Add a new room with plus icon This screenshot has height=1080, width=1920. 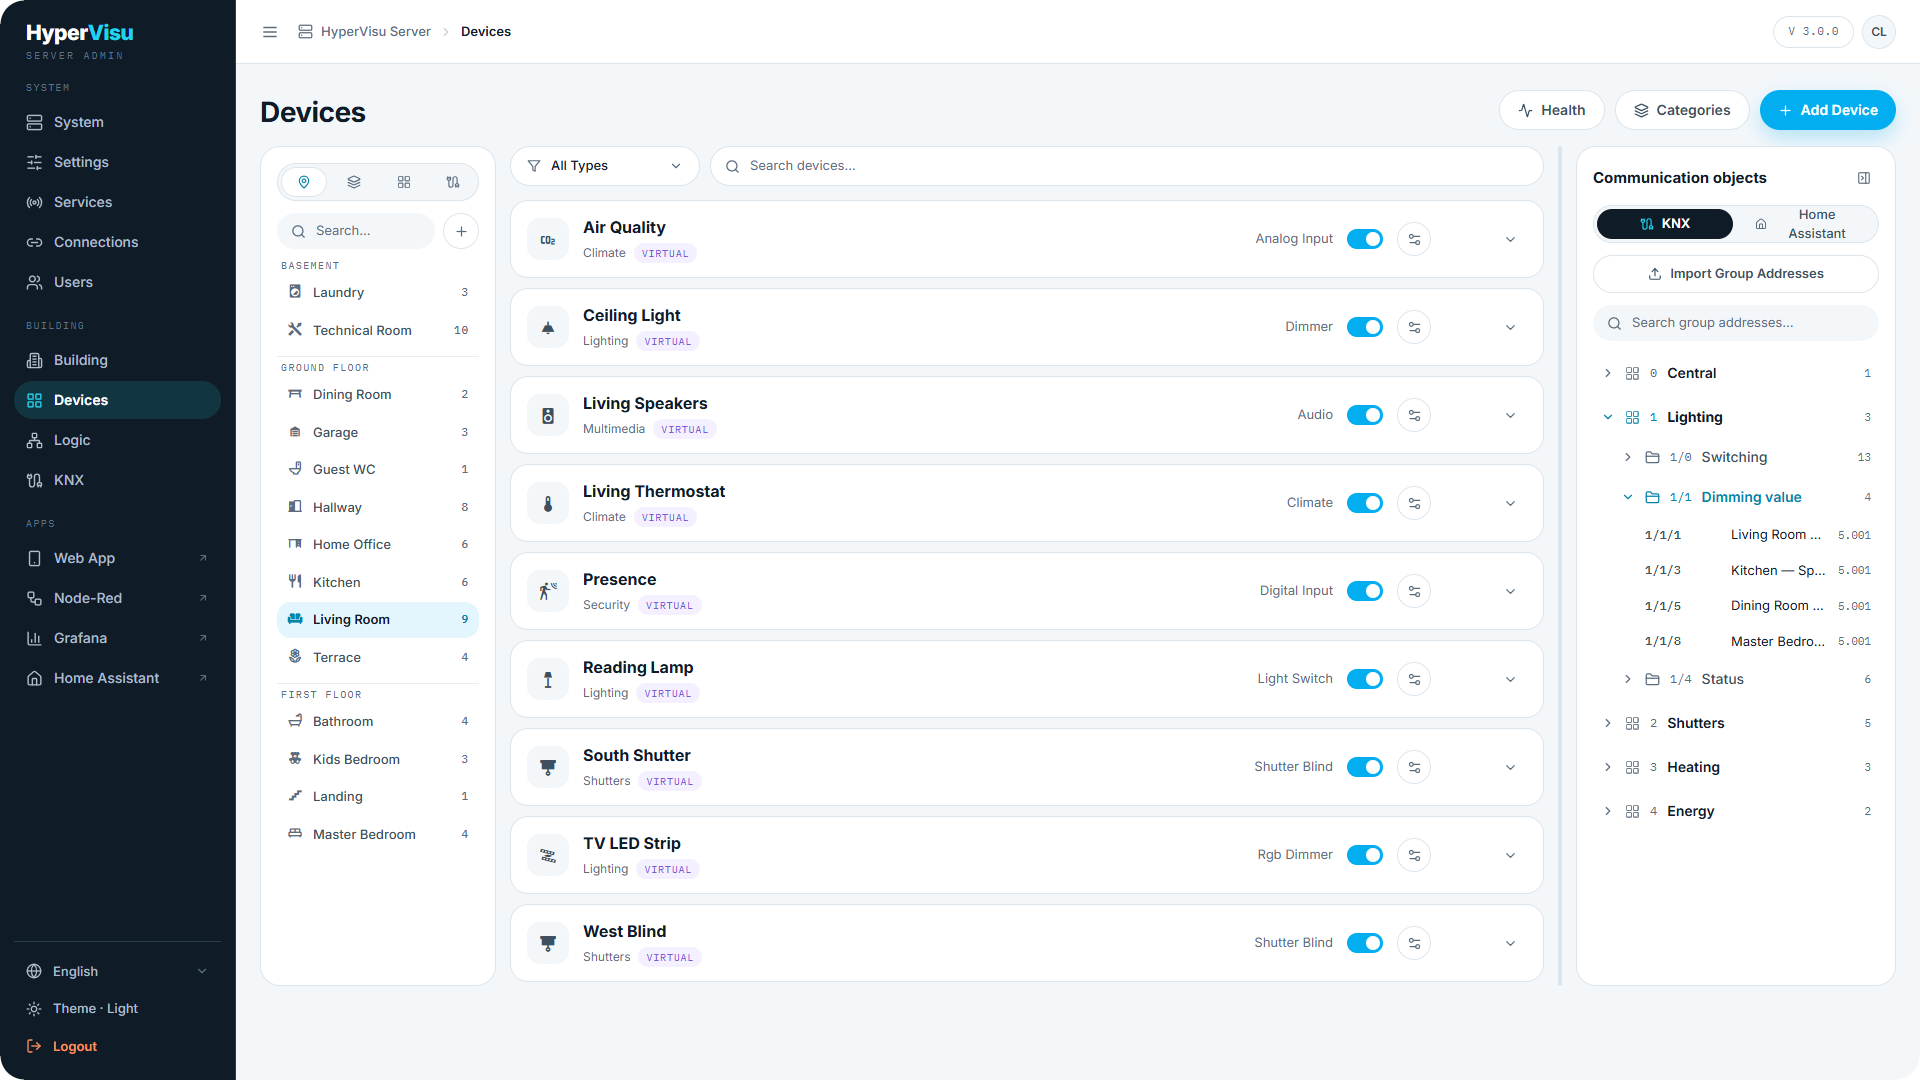point(461,231)
